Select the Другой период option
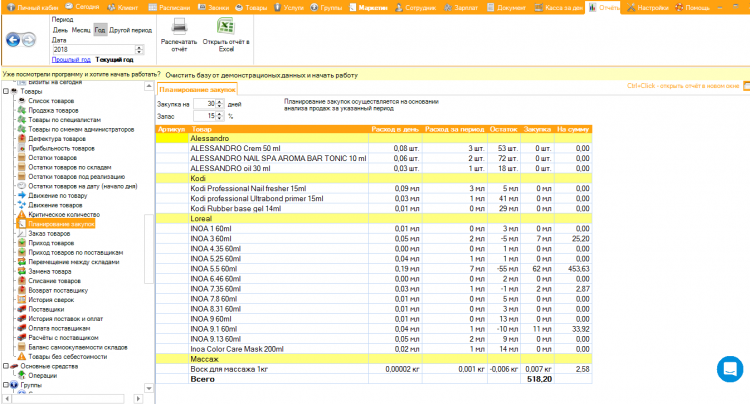Screen dimensions: 750x404 coord(131,30)
